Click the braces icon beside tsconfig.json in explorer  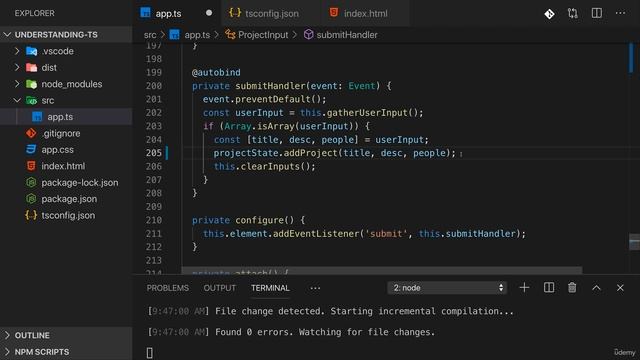pyautogui.click(x=31, y=215)
